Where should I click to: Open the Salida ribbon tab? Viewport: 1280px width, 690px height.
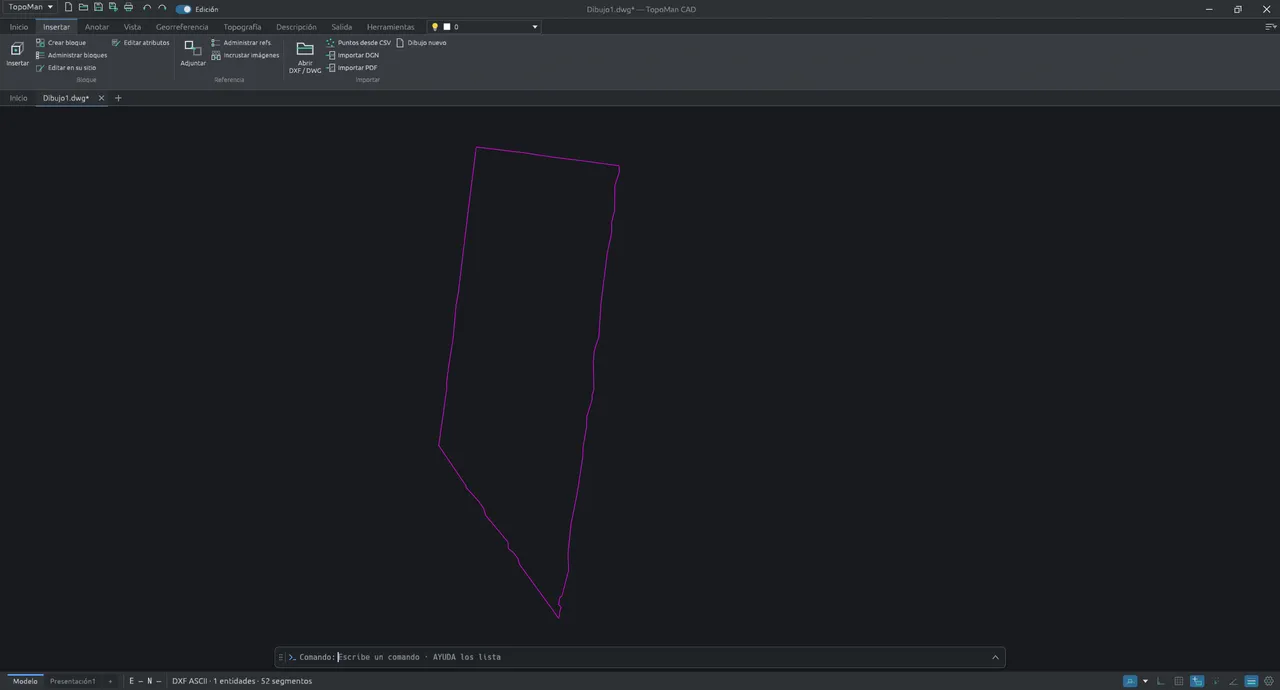coord(342,27)
